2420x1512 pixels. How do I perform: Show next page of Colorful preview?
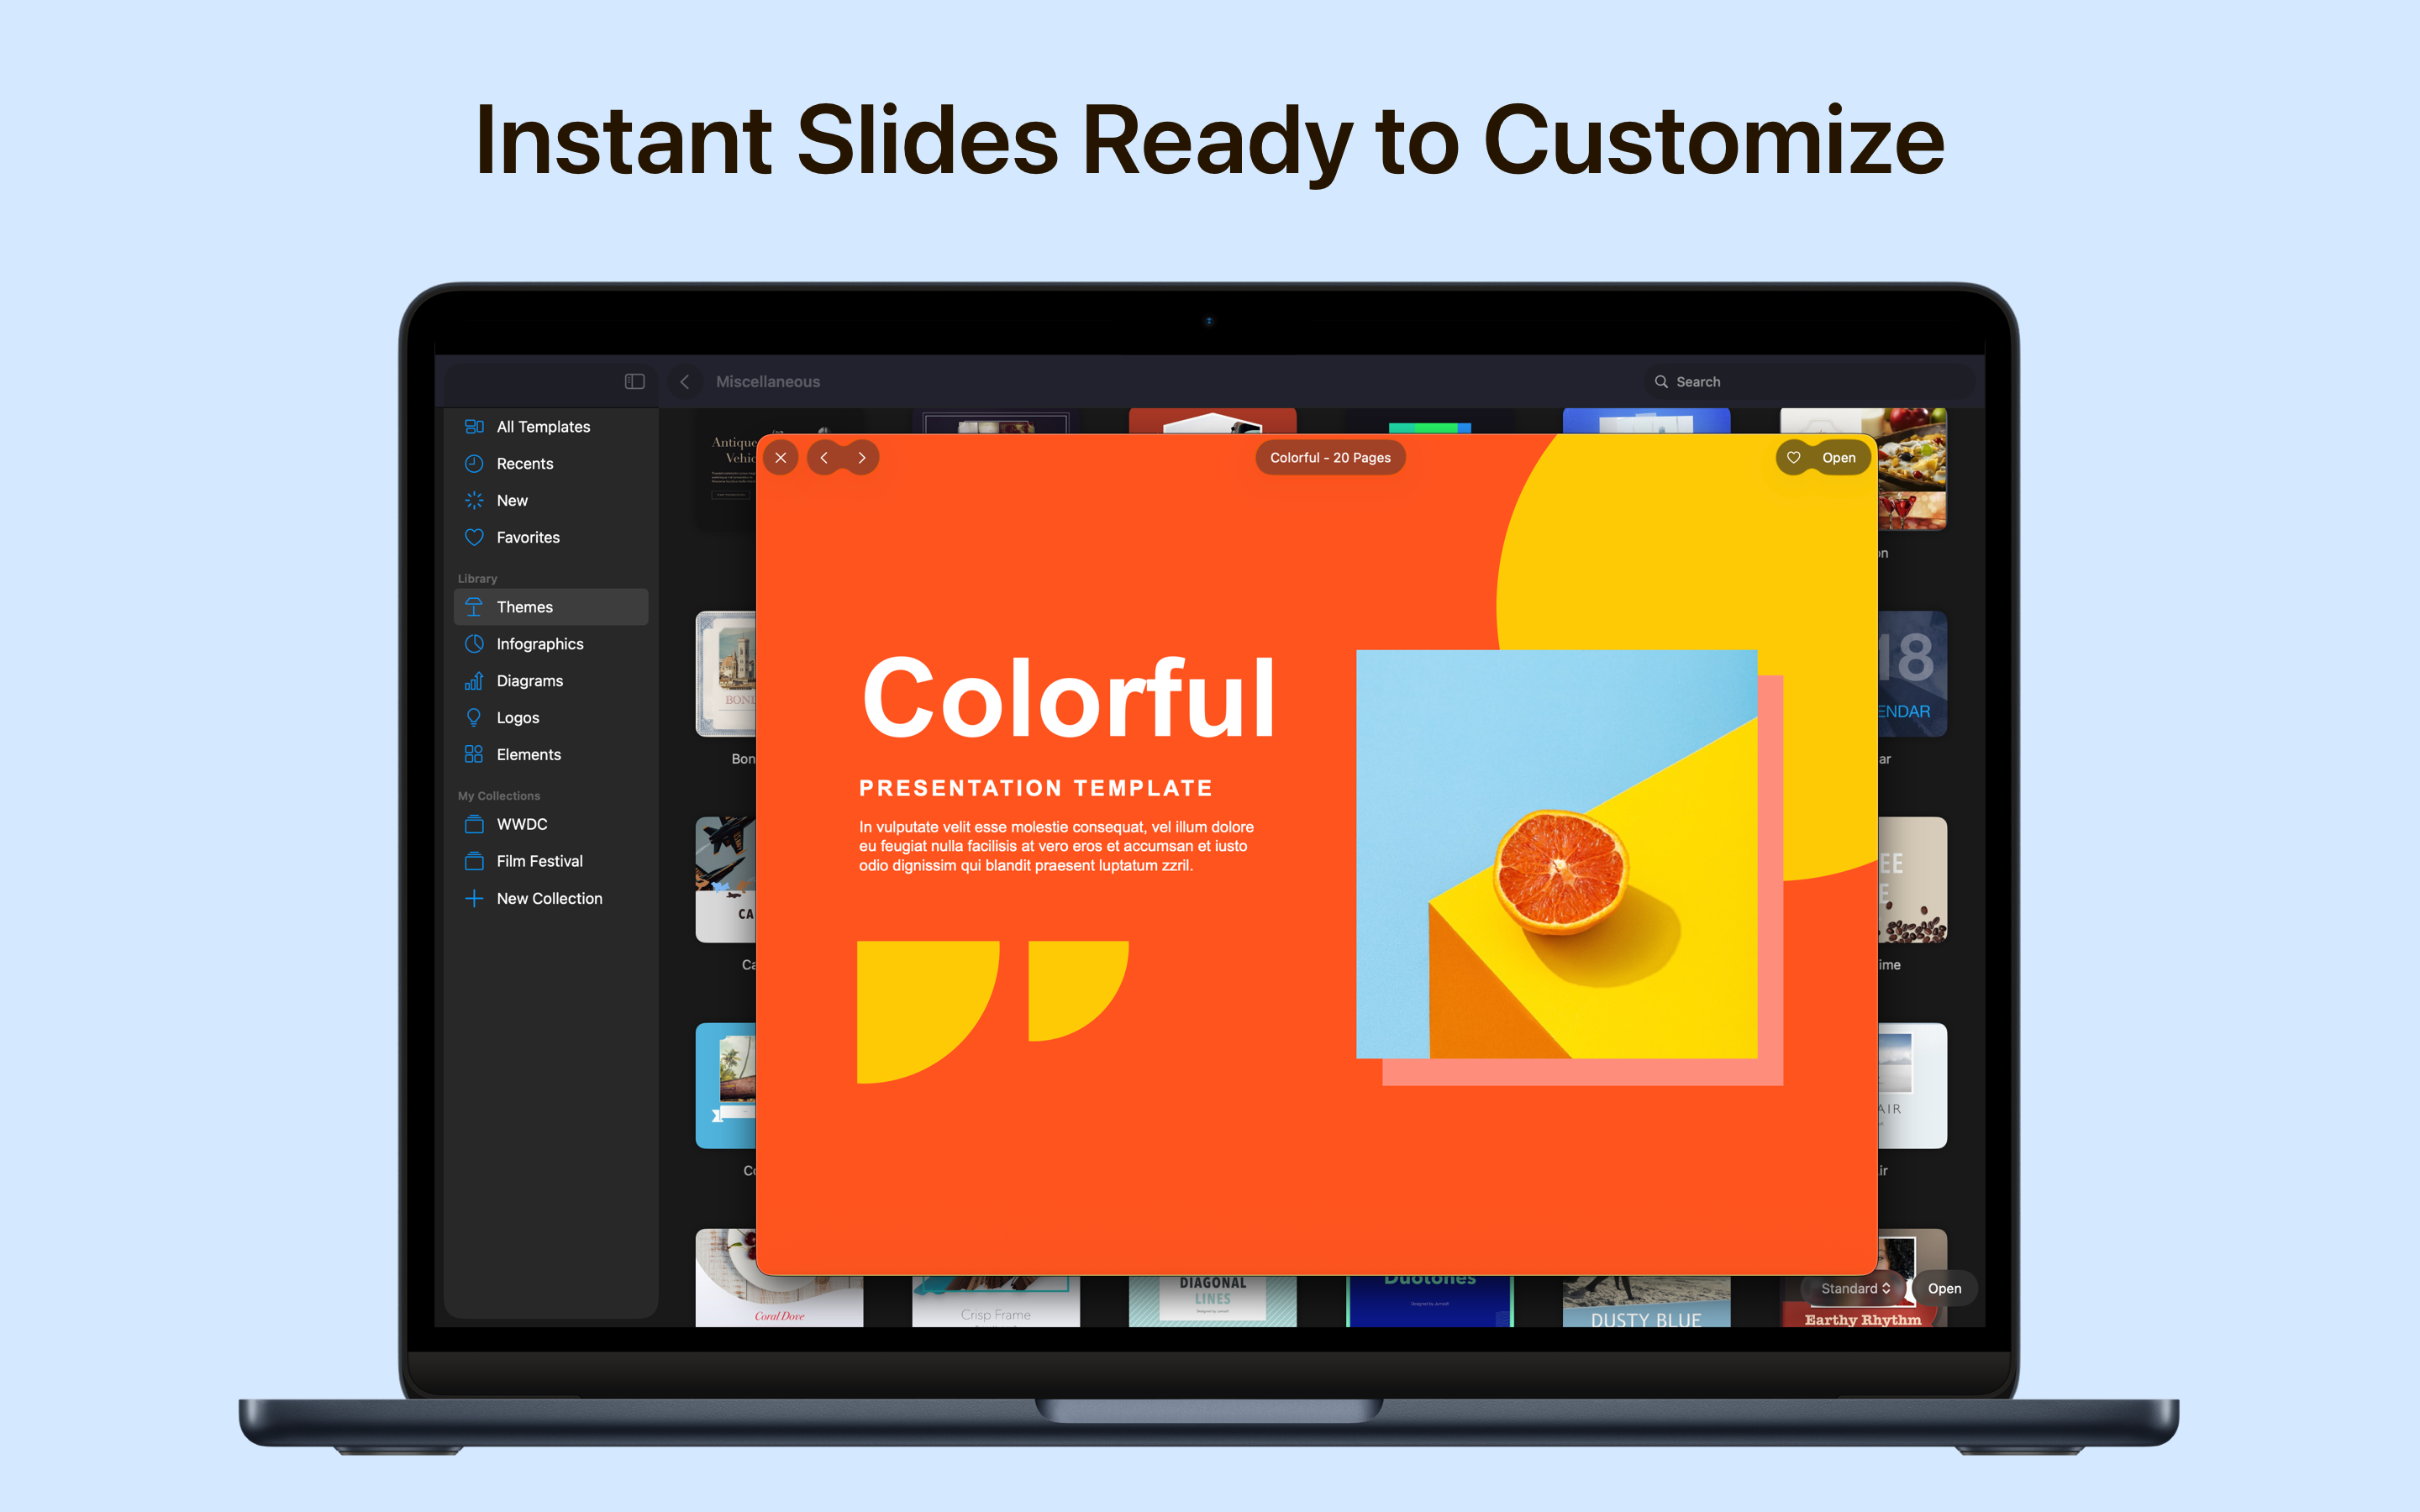tap(862, 457)
